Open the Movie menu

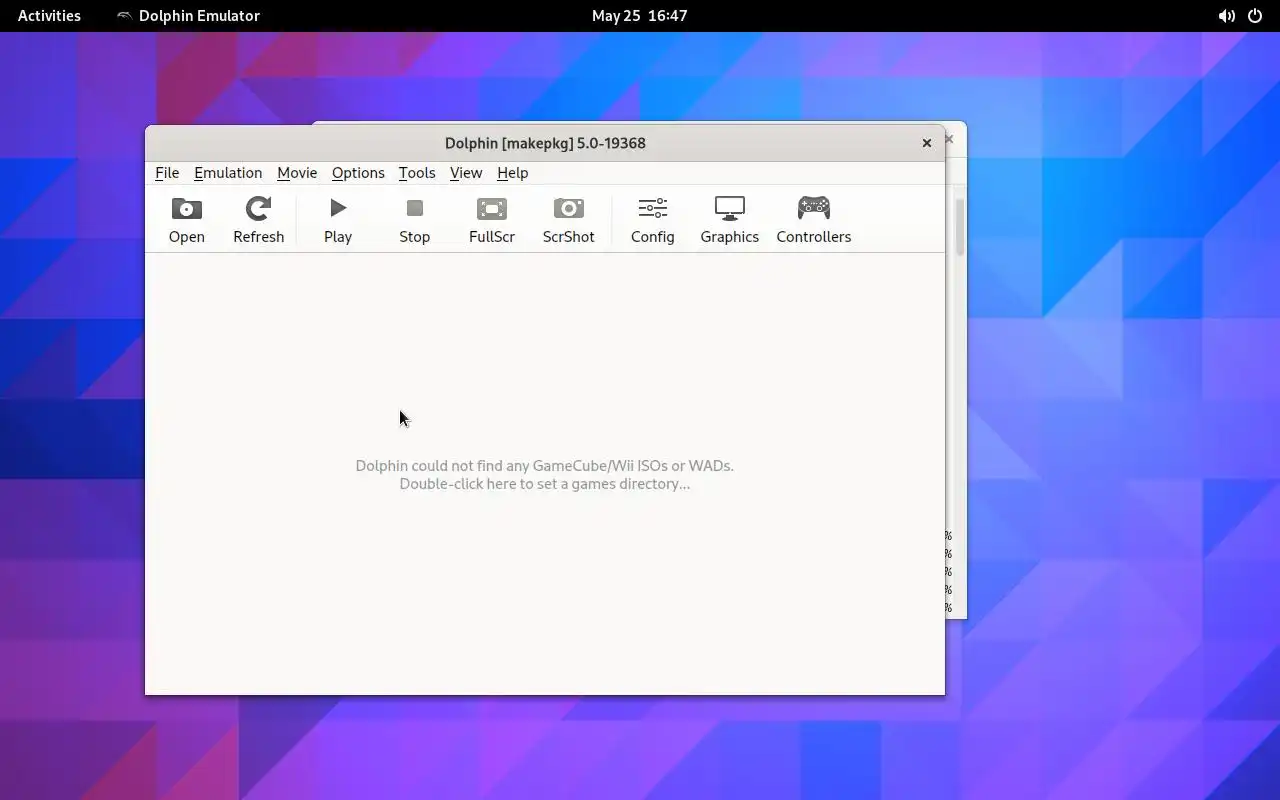297,173
